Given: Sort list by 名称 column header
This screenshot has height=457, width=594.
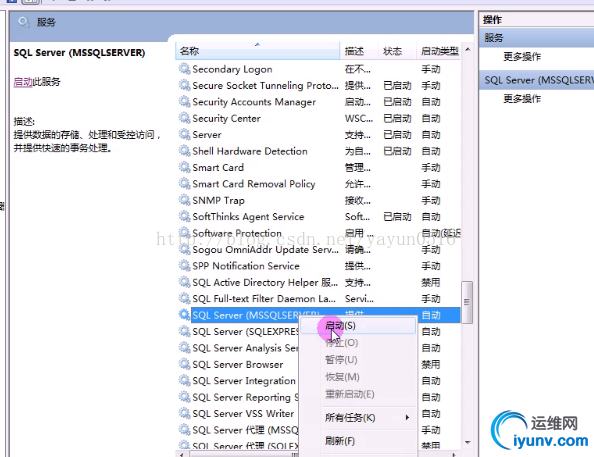Looking at the screenshot, I should click(258, 51).
